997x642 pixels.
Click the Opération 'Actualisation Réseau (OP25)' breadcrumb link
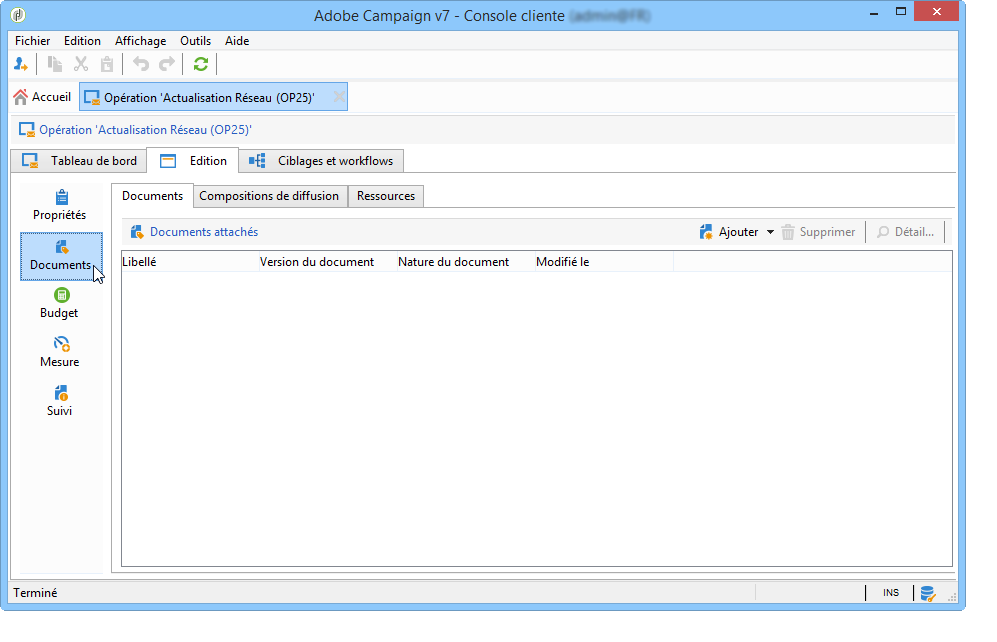click(x=146, y=130)
